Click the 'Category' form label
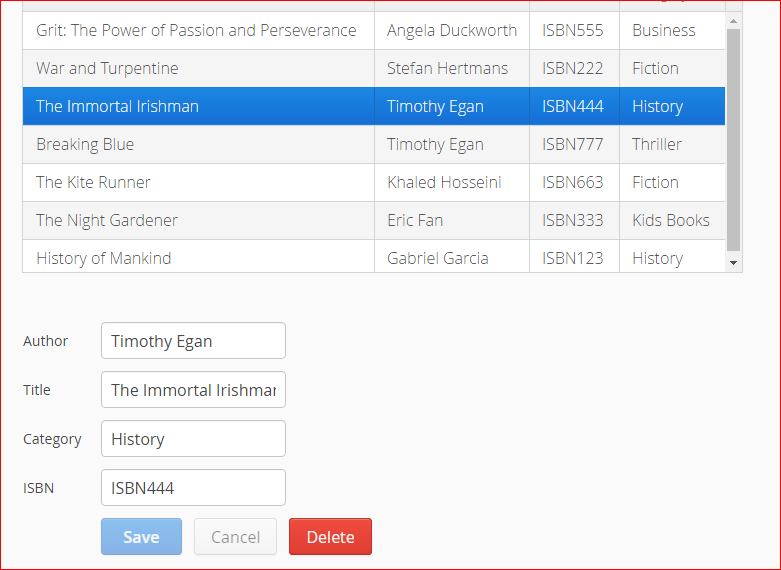 click(52, 439)
